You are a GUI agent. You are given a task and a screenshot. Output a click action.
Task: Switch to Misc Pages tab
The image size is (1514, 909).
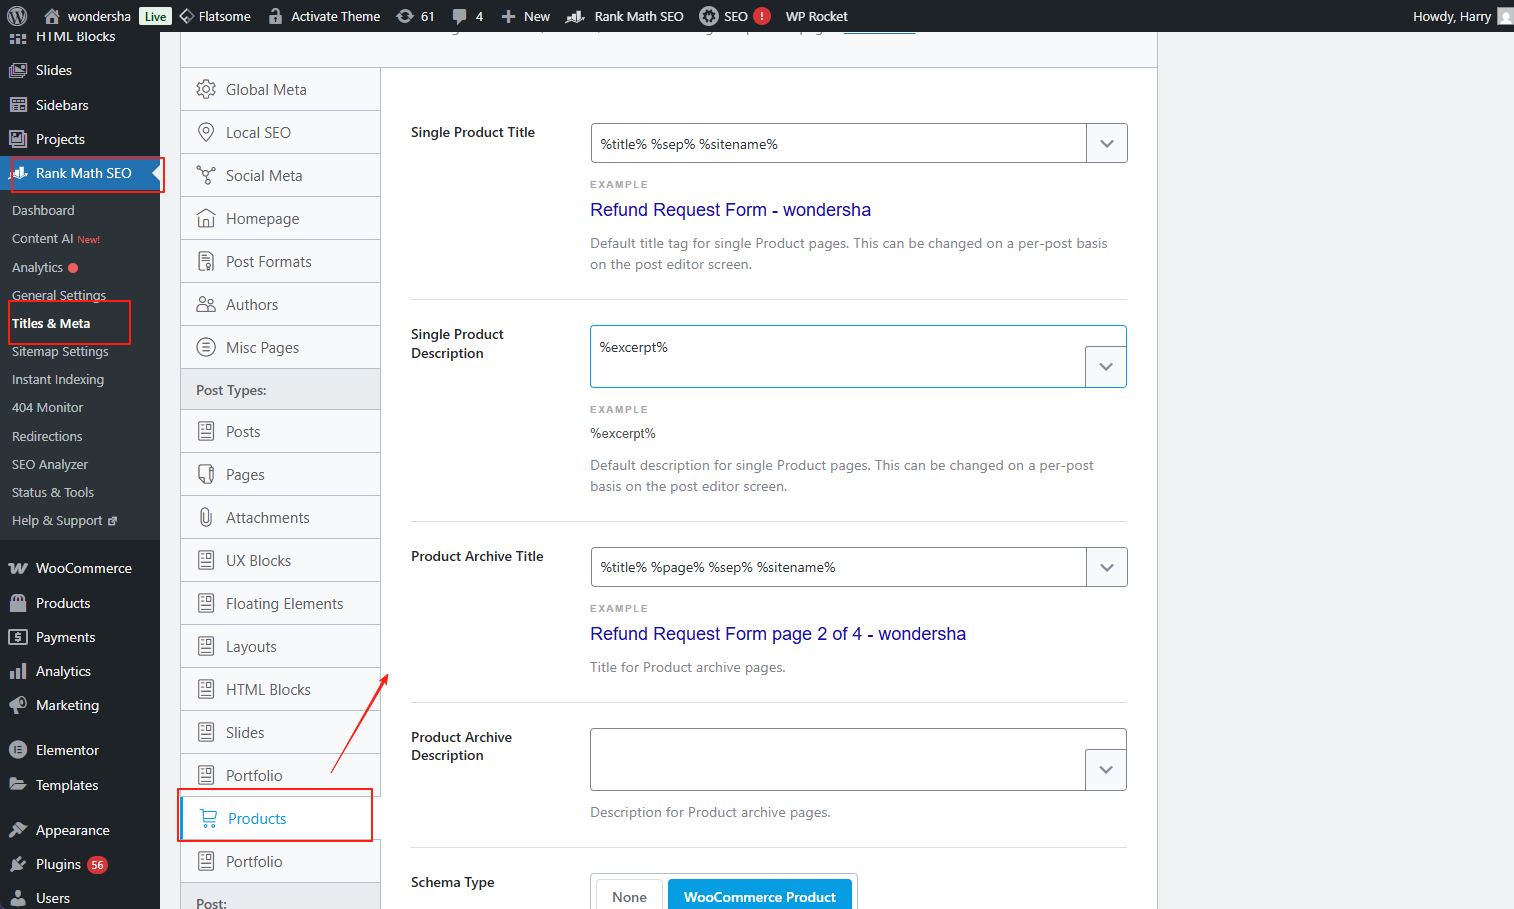(x=262, y=347)
